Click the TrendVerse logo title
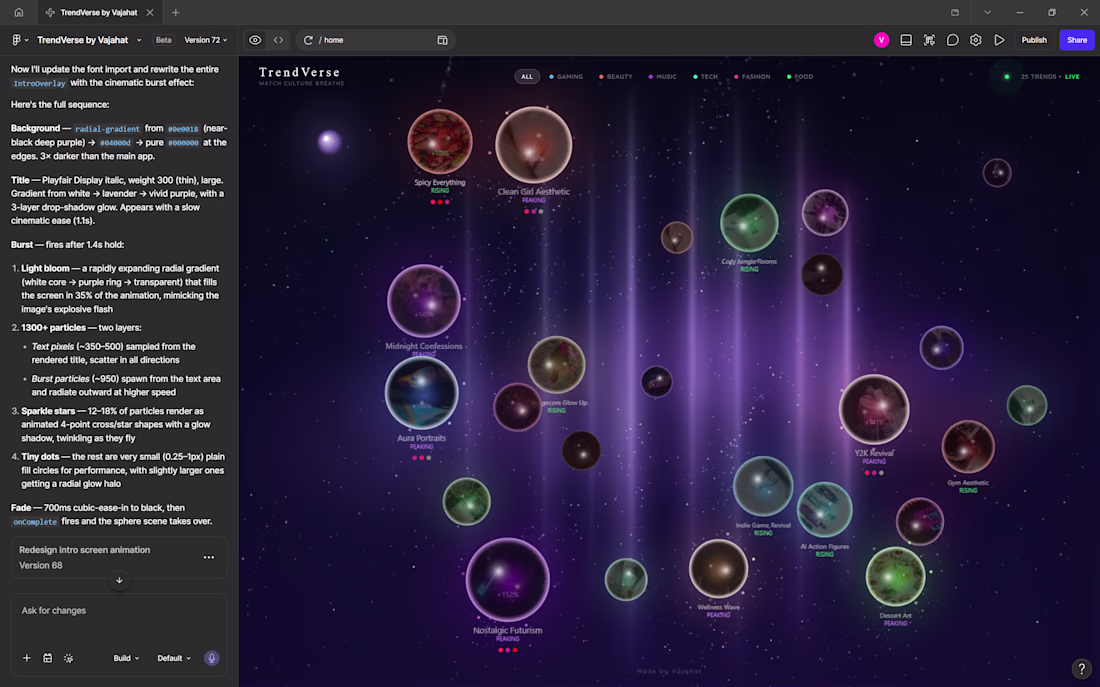This screenshot has width=1100, height=687. [x=300, y=72]
